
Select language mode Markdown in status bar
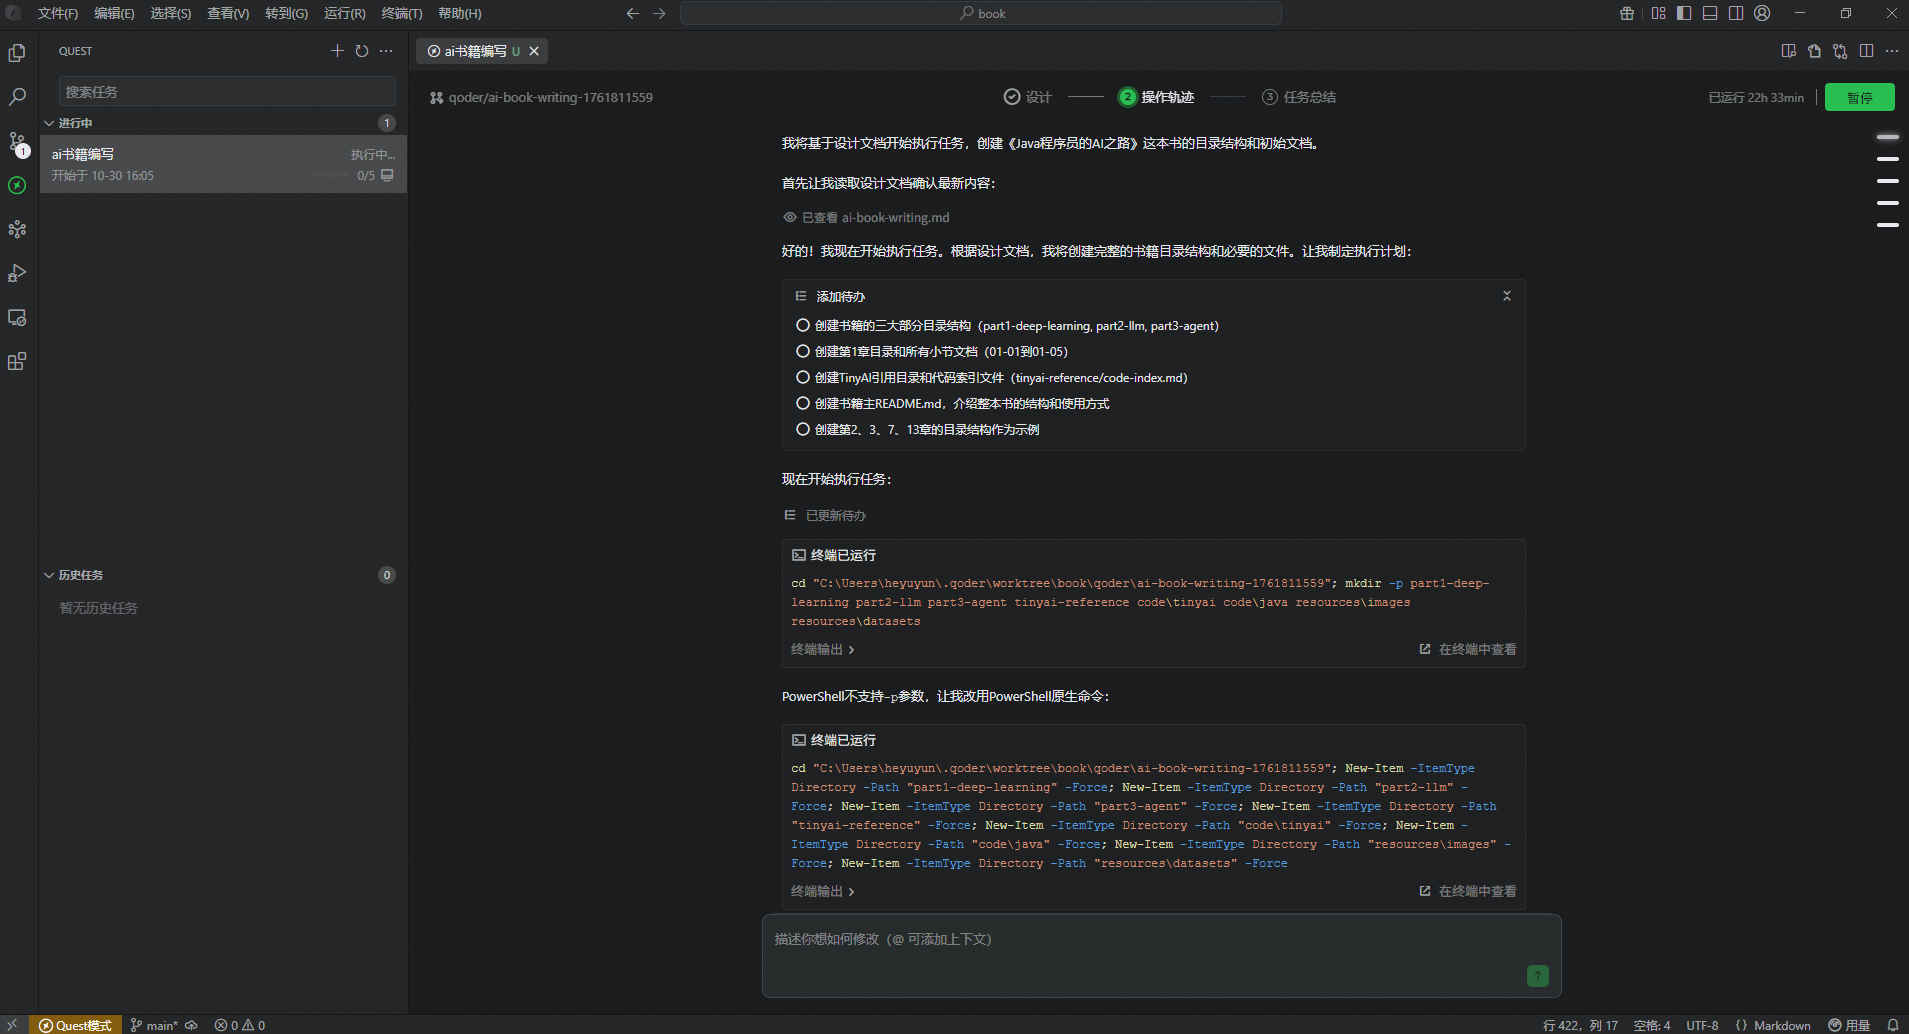point(1781,1025)
